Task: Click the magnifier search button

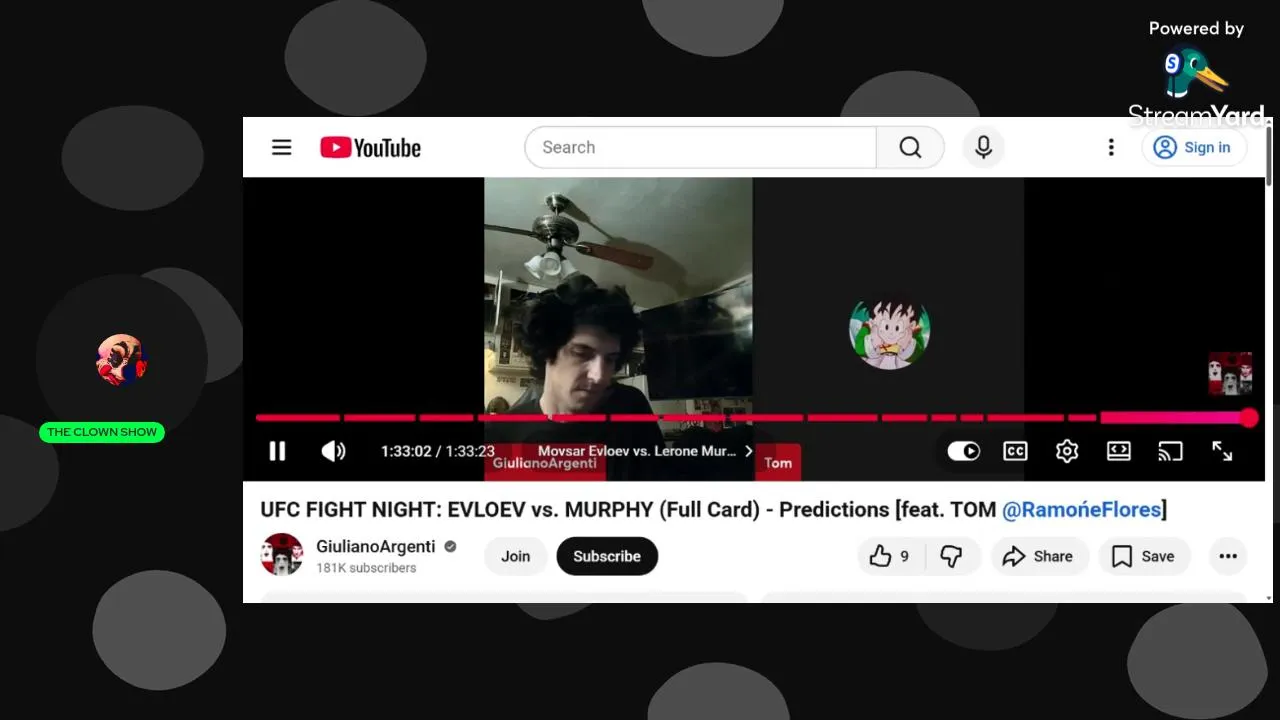Action: coord(910,147)
